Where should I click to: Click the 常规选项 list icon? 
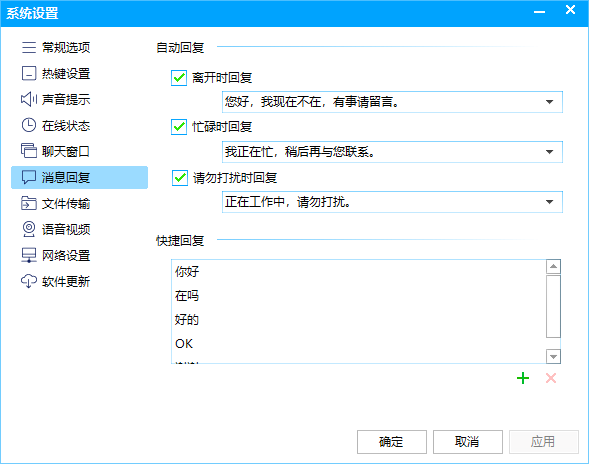(x=29, y=48)
